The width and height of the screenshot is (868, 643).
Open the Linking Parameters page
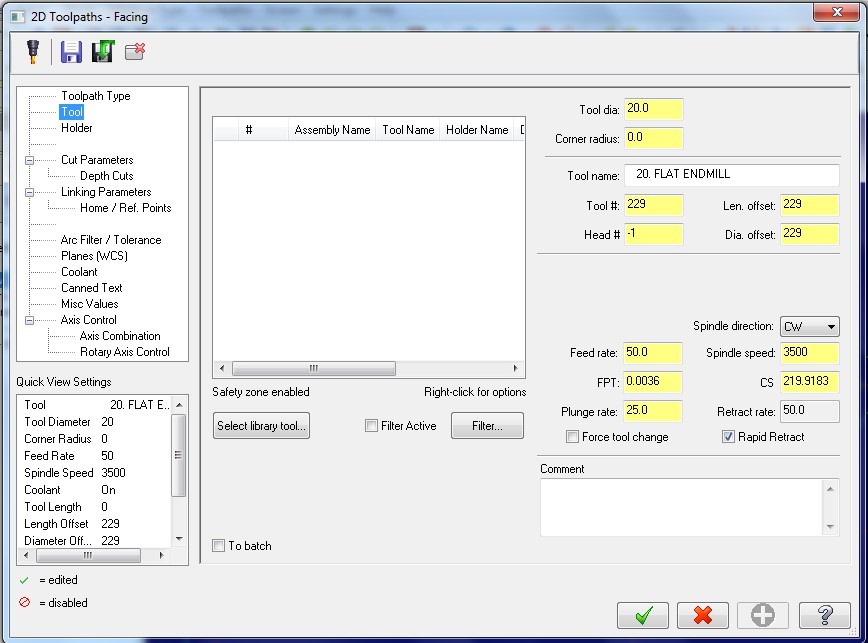(106, 192)
